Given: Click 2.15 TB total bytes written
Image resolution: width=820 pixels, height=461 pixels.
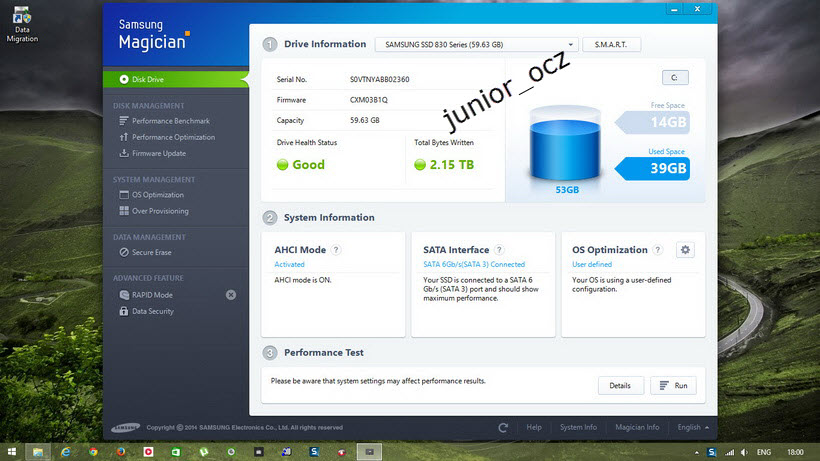Looking at the screenshot, I should click(x=445, y=165).
